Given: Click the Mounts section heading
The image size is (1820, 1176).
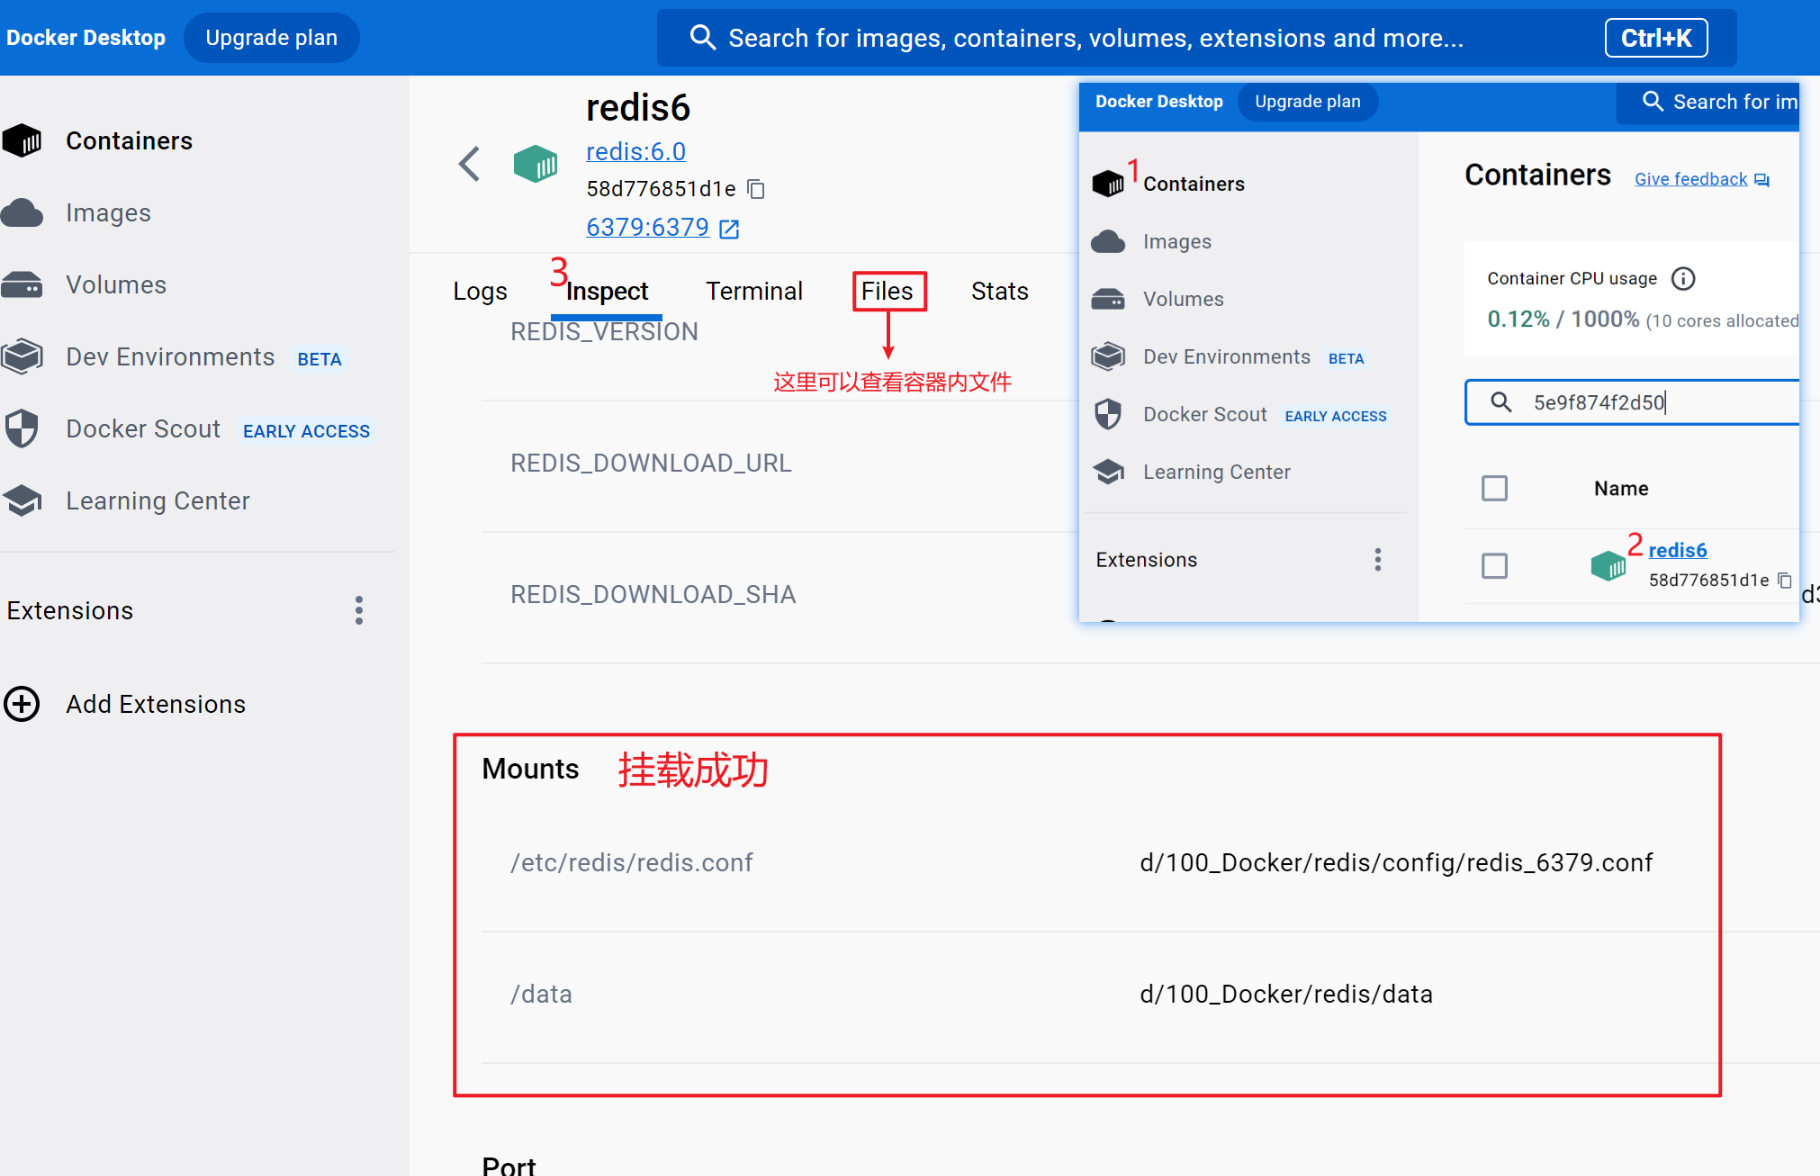Looking at the screenshot, I should pos(530,769).
